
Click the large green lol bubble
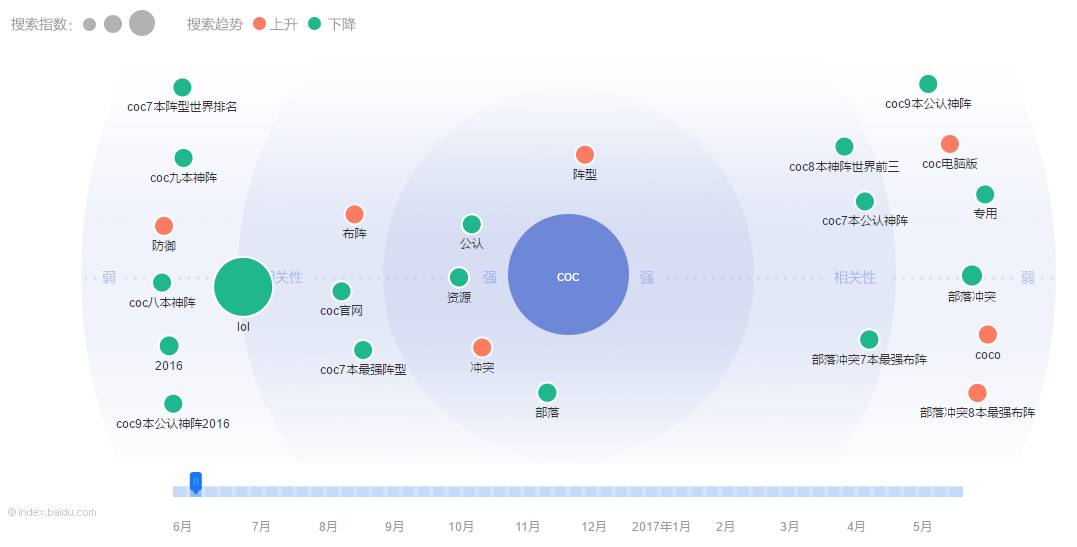(243, 287)
